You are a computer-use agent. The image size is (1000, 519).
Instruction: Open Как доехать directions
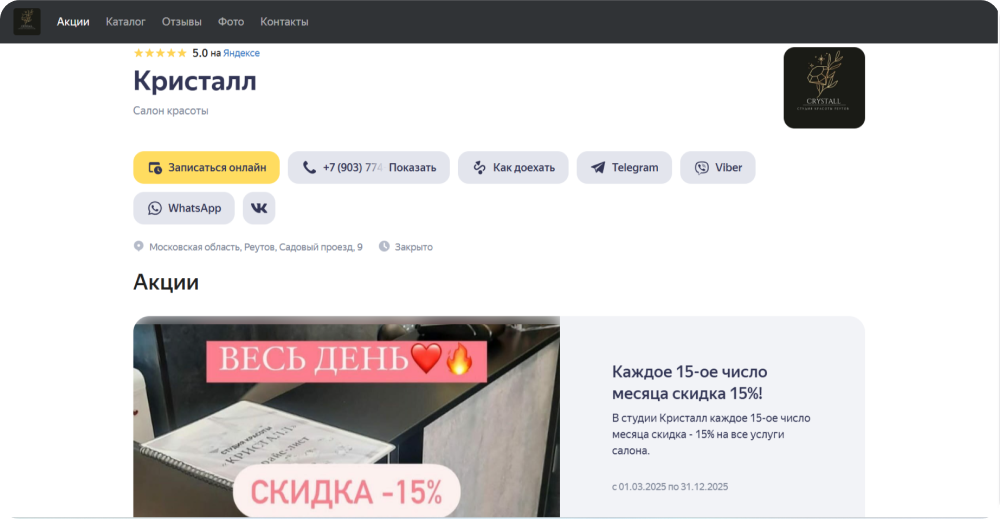click(x=513, y=167)
